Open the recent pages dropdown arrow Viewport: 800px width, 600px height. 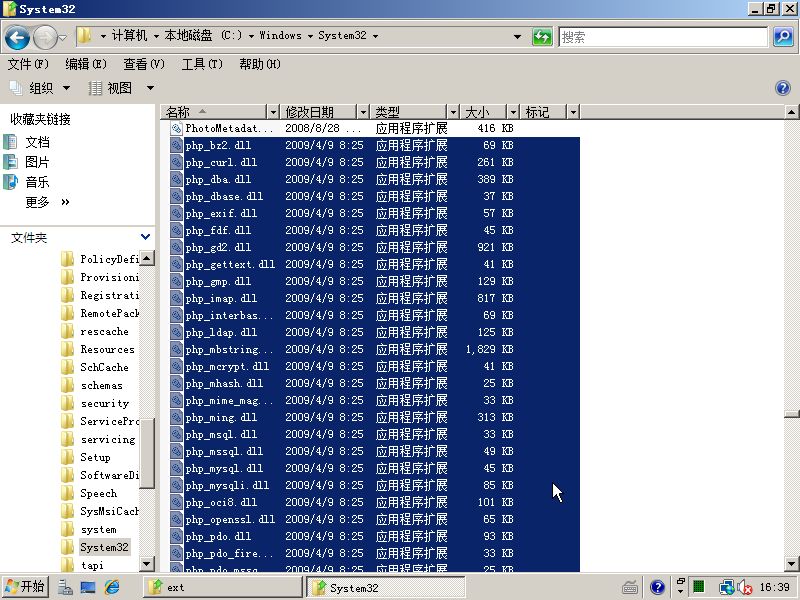pos(62,38)
